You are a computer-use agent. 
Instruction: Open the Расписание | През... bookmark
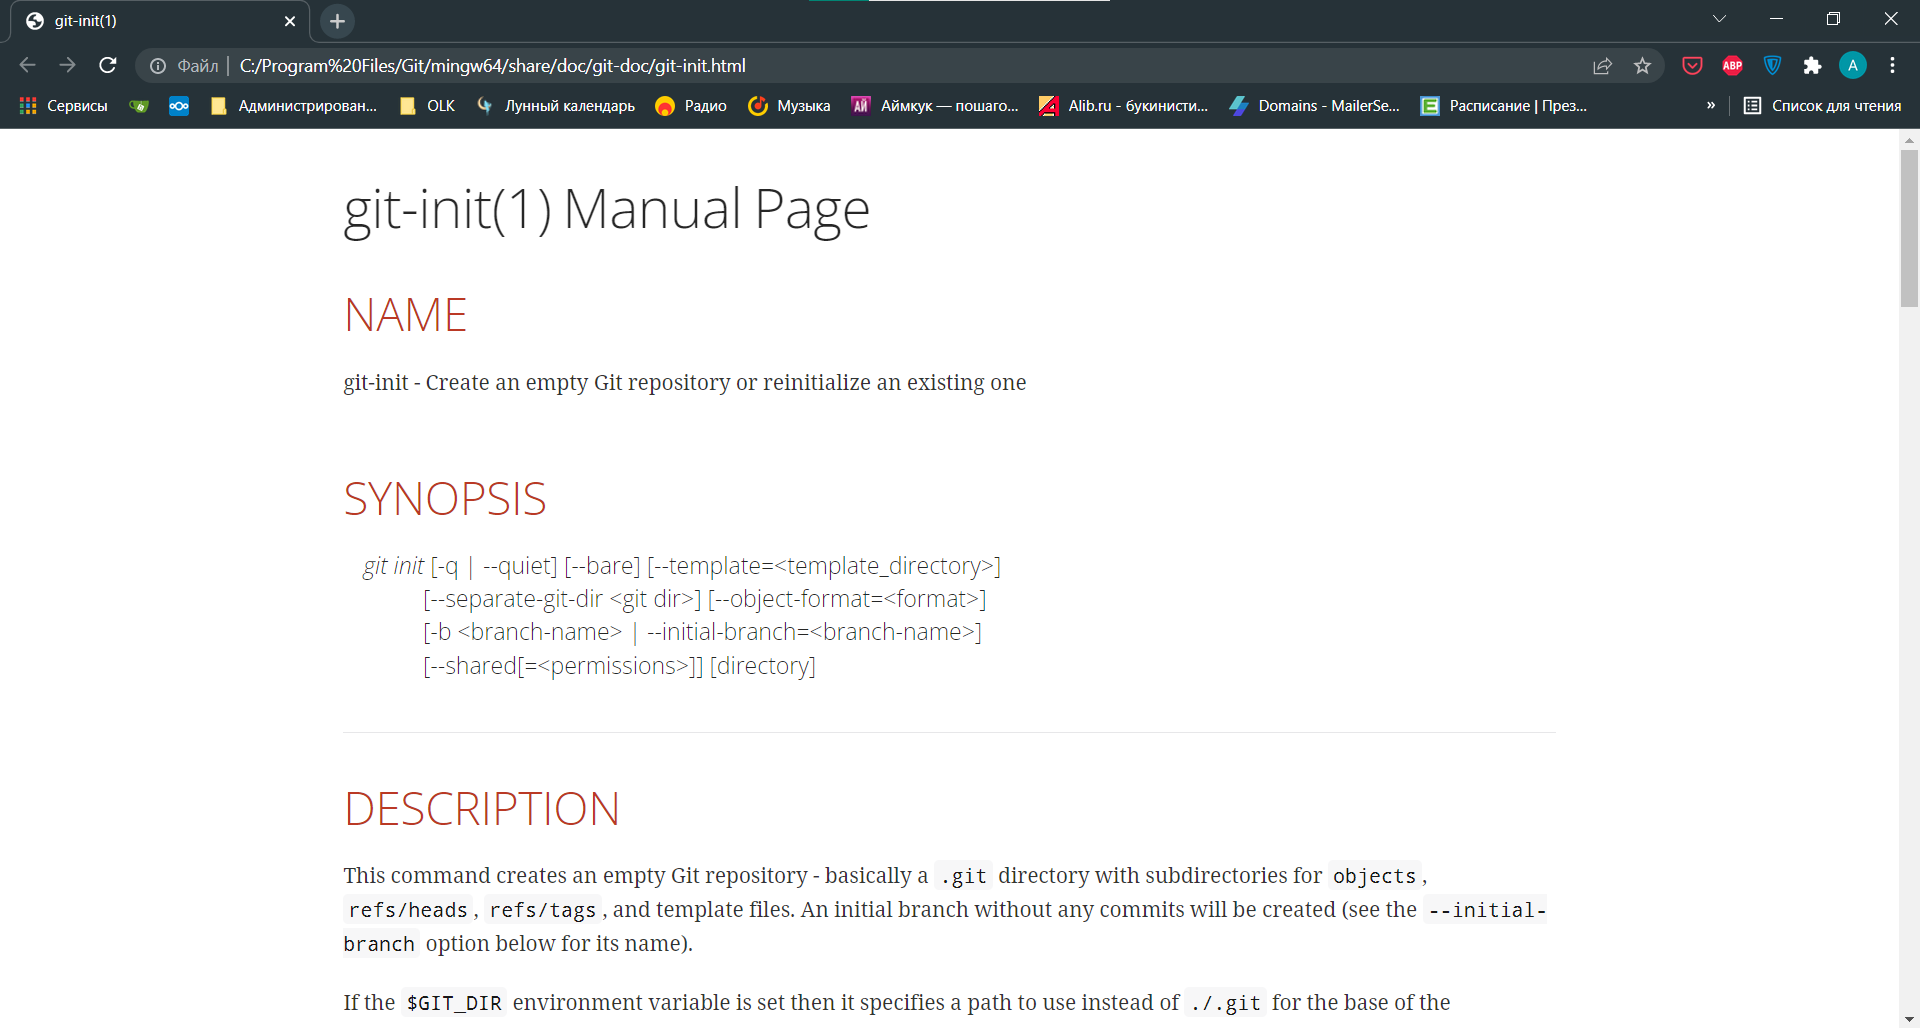(1504, 105)
